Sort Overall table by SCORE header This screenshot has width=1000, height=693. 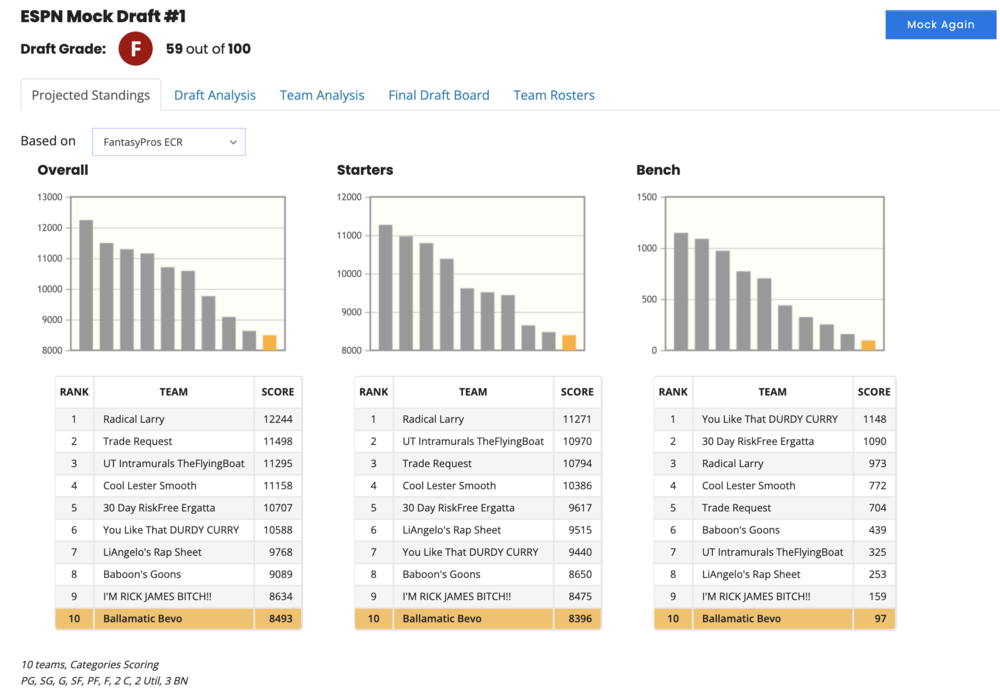277,392
